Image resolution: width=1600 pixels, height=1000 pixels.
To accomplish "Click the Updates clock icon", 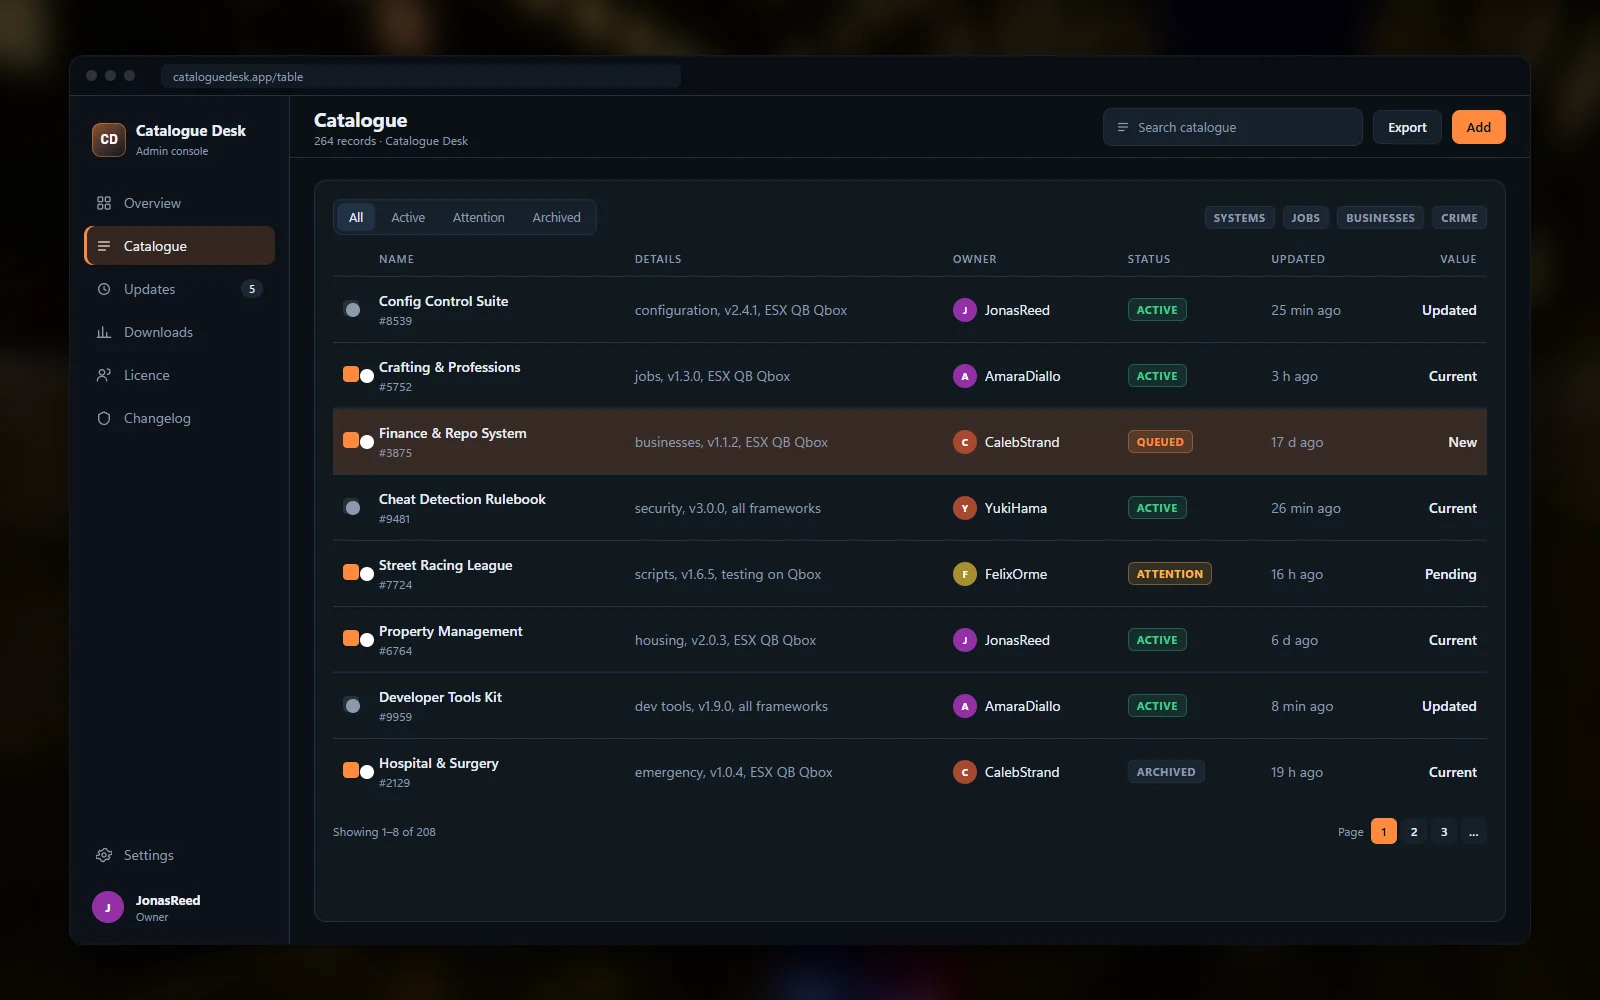I will point(104,289).
